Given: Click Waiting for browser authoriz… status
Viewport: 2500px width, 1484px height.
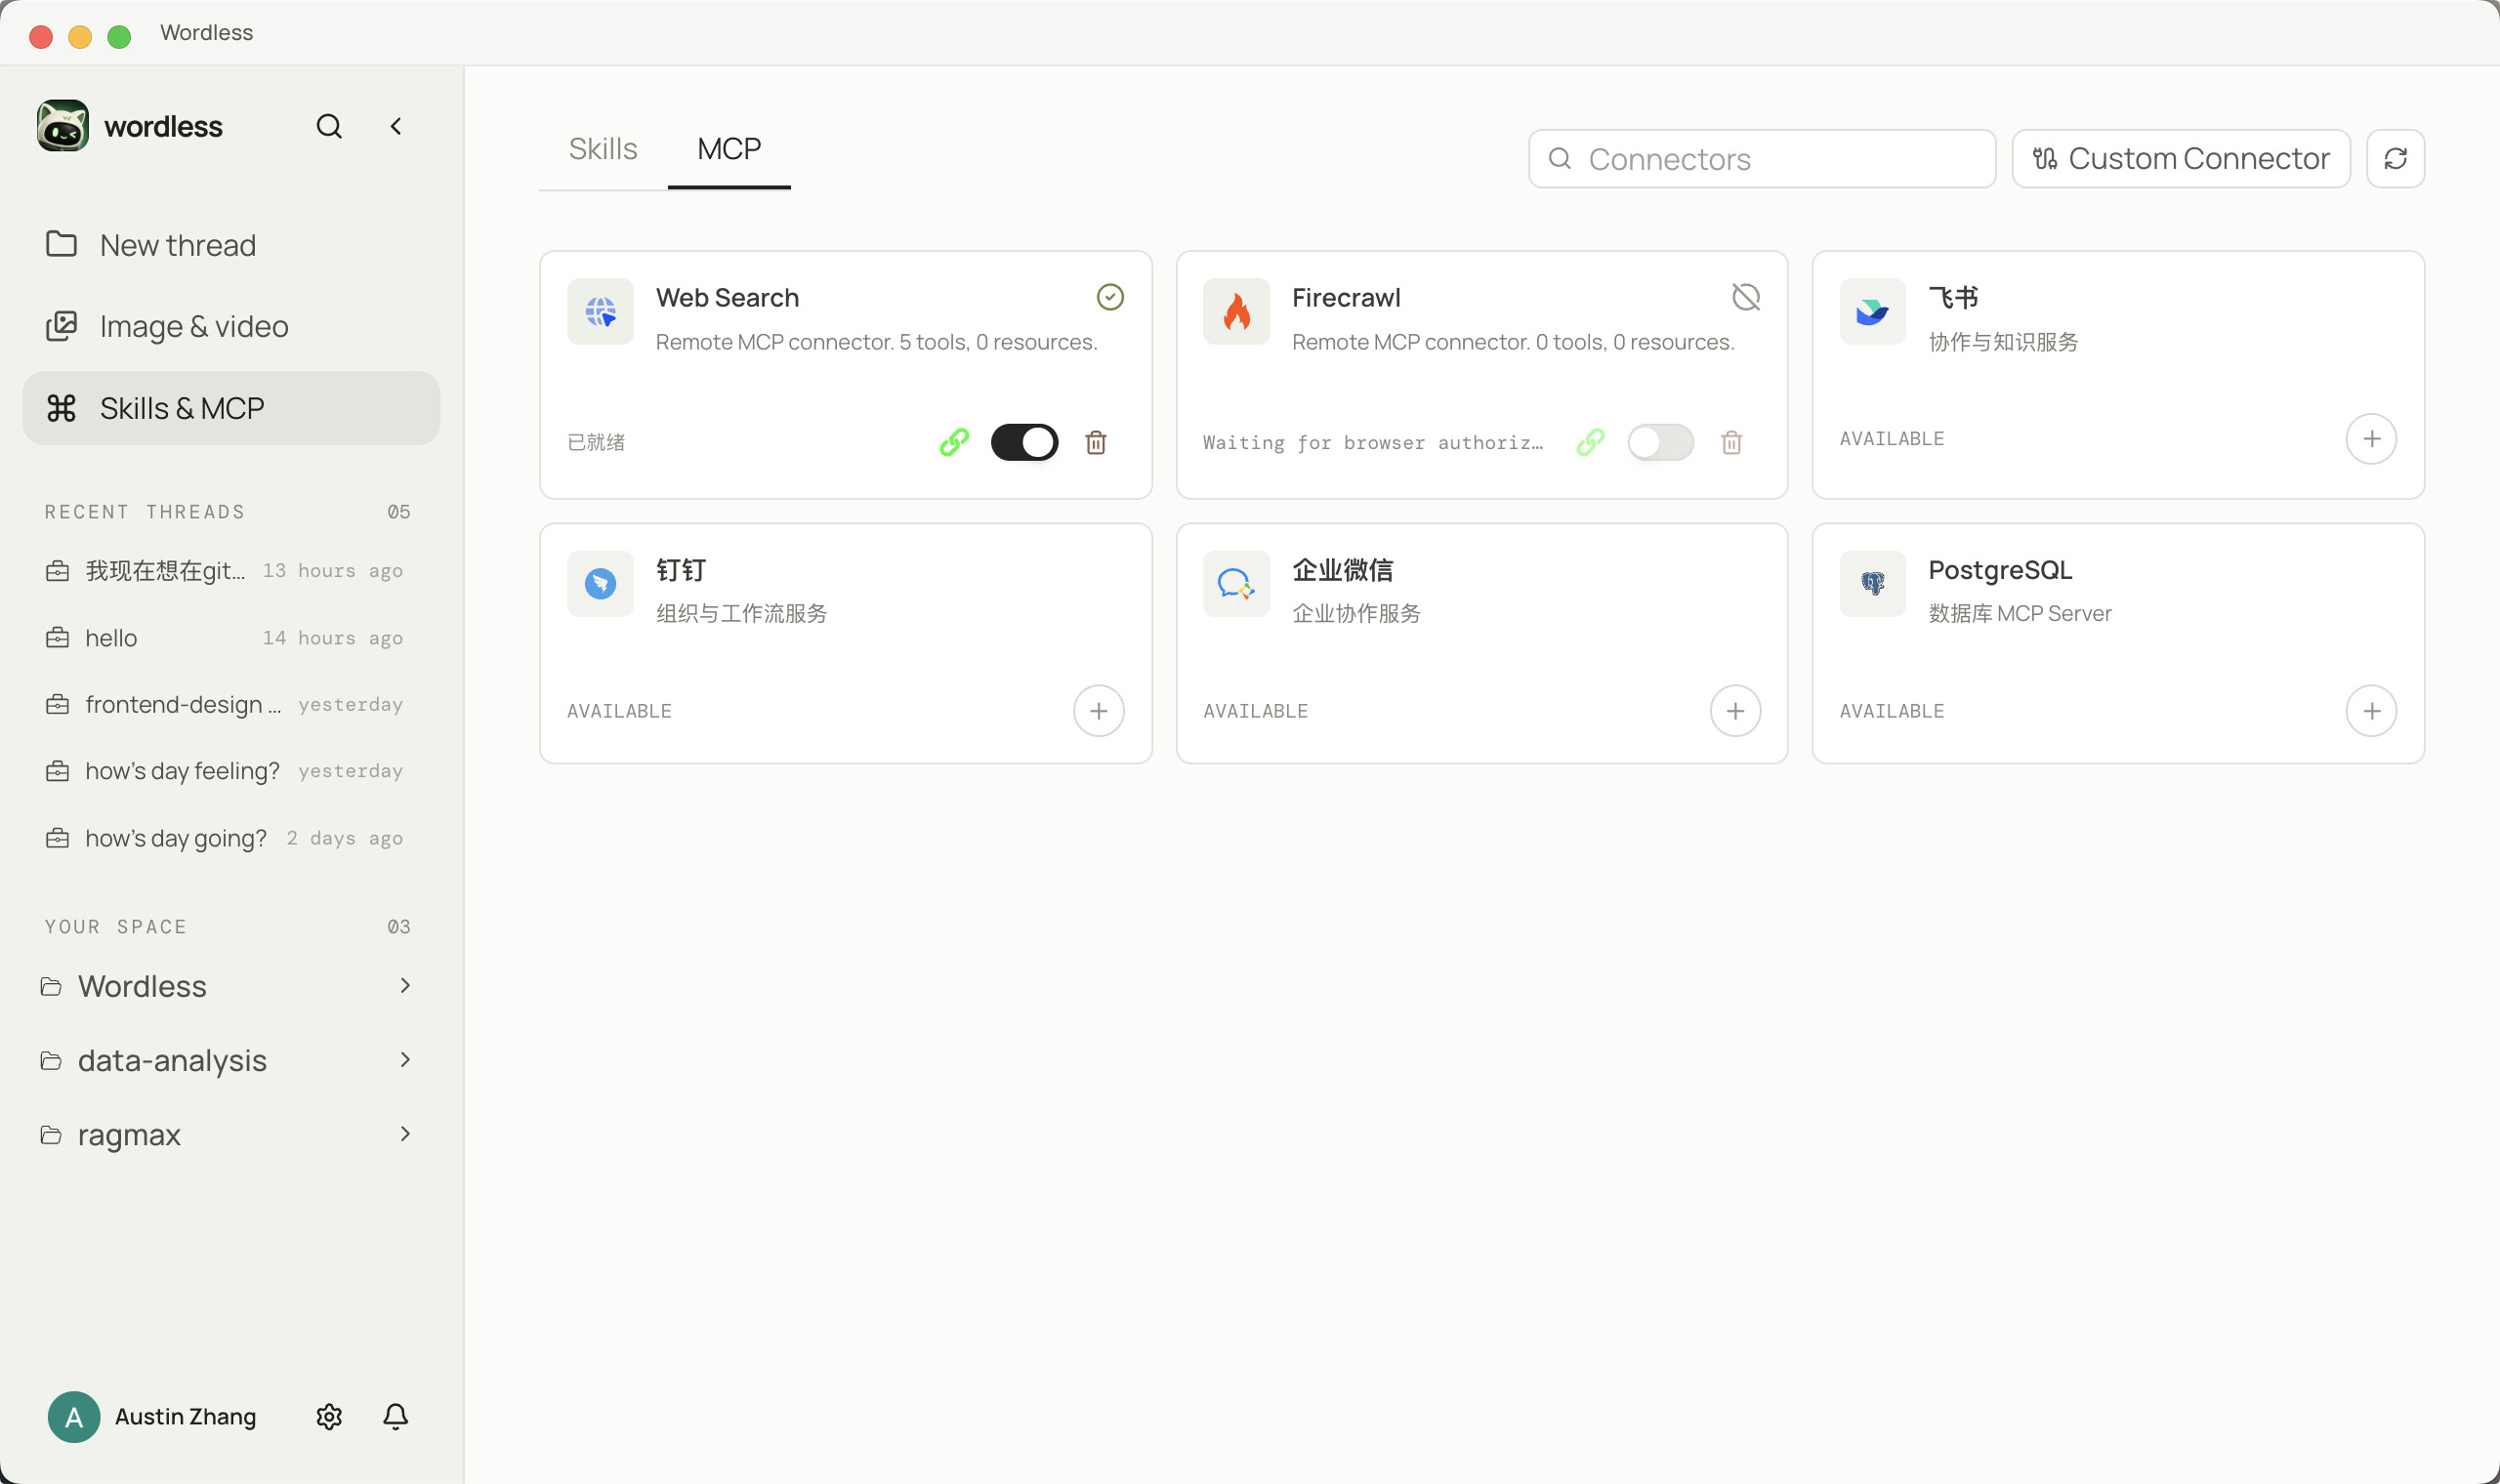Looking at the screenshot, I should (x=1373, y=442).
